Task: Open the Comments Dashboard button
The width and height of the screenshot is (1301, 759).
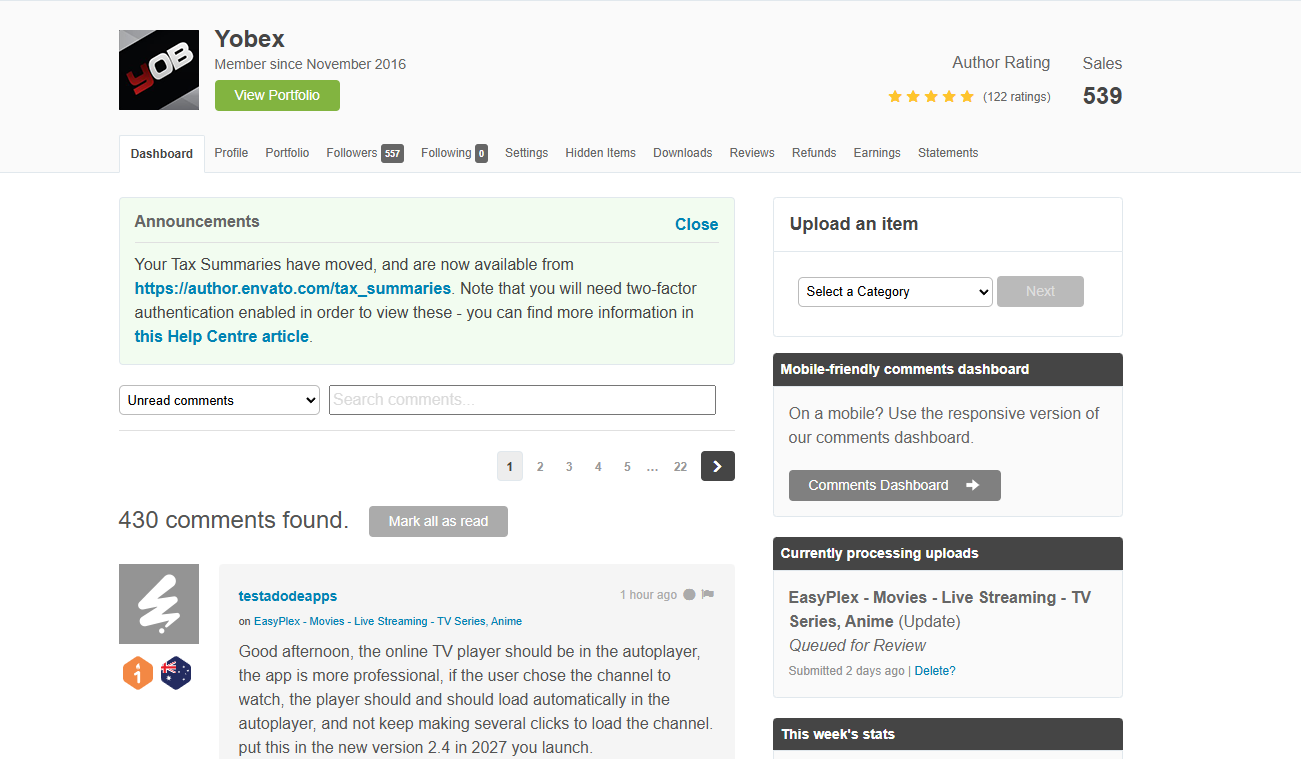Action: (x=894, y=485)
